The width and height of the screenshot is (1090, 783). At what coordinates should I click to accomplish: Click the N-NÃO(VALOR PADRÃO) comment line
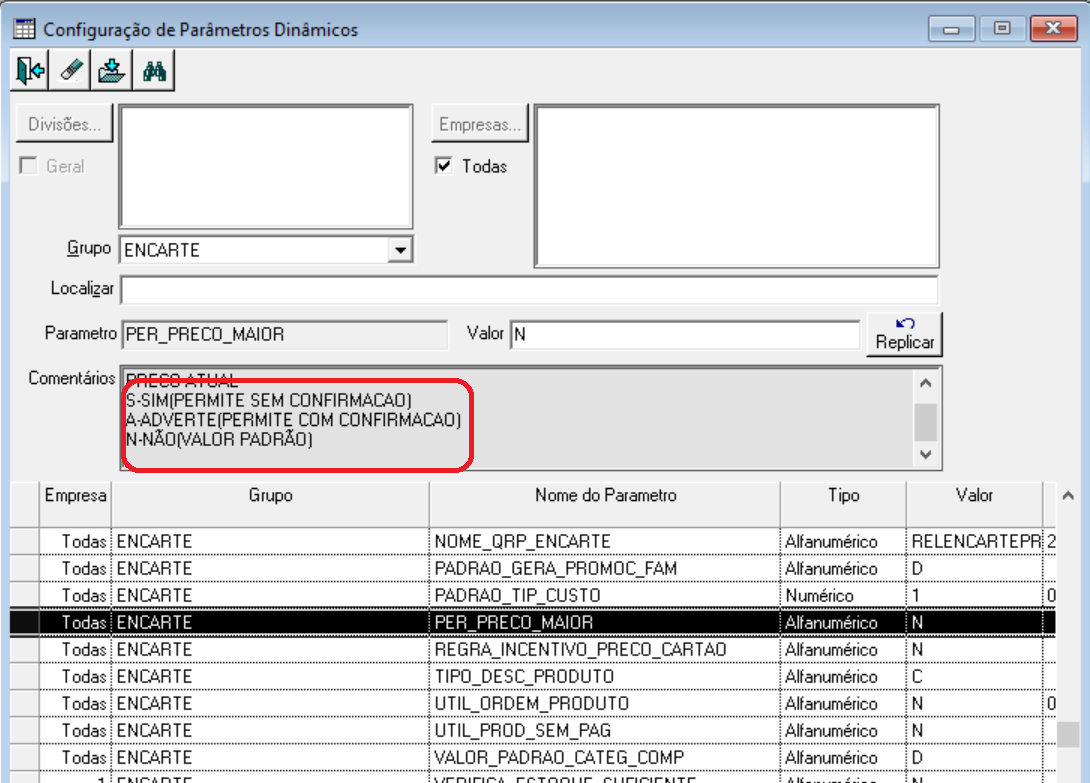tap(219, 439)
